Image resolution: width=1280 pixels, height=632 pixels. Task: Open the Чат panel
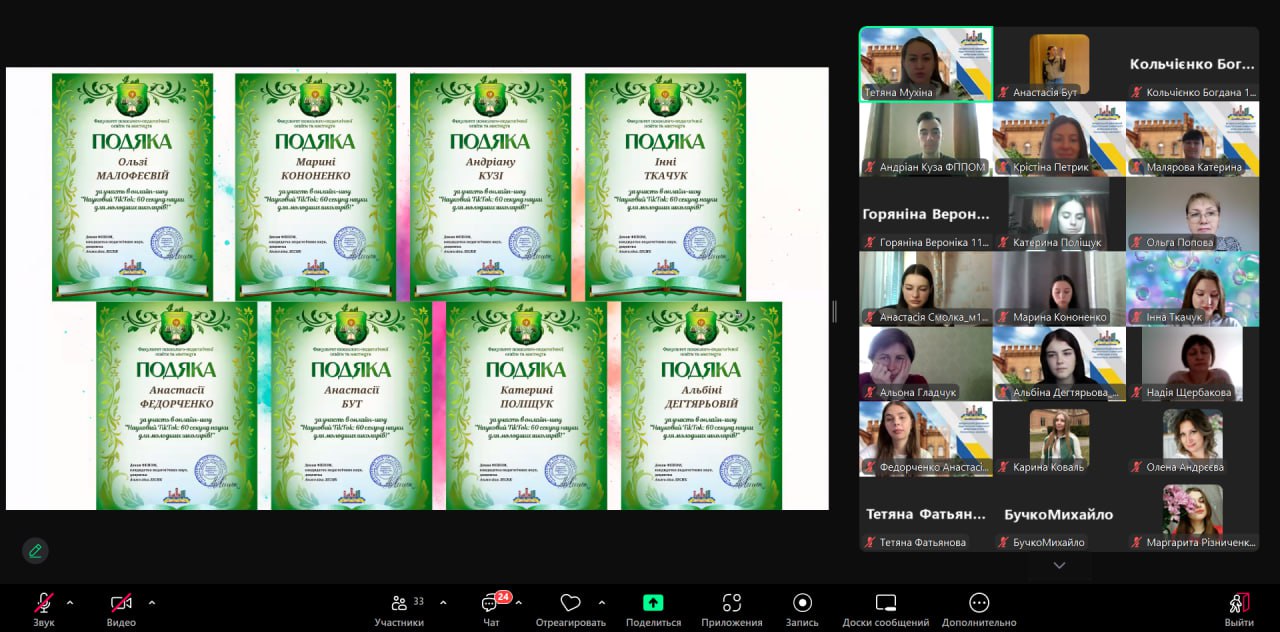[491, 608]
